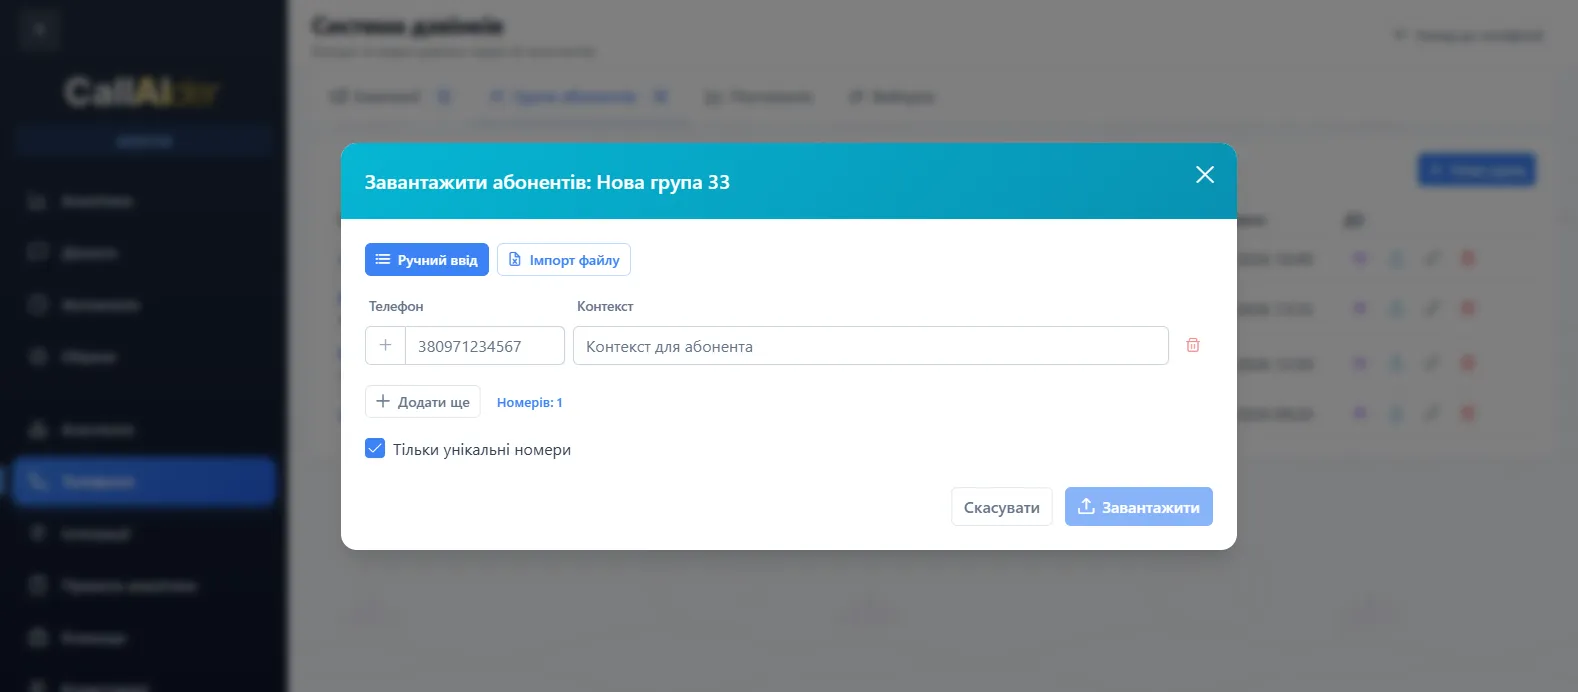
Task: Cancel with the Скасувати button
Action: (1002, 507)
